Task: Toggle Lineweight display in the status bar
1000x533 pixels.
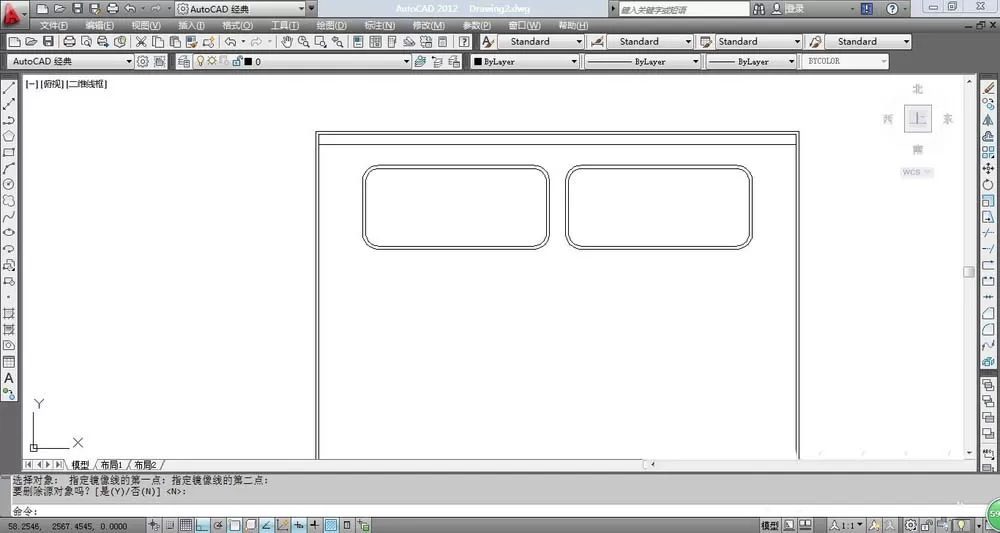Action: click(315, 525)
